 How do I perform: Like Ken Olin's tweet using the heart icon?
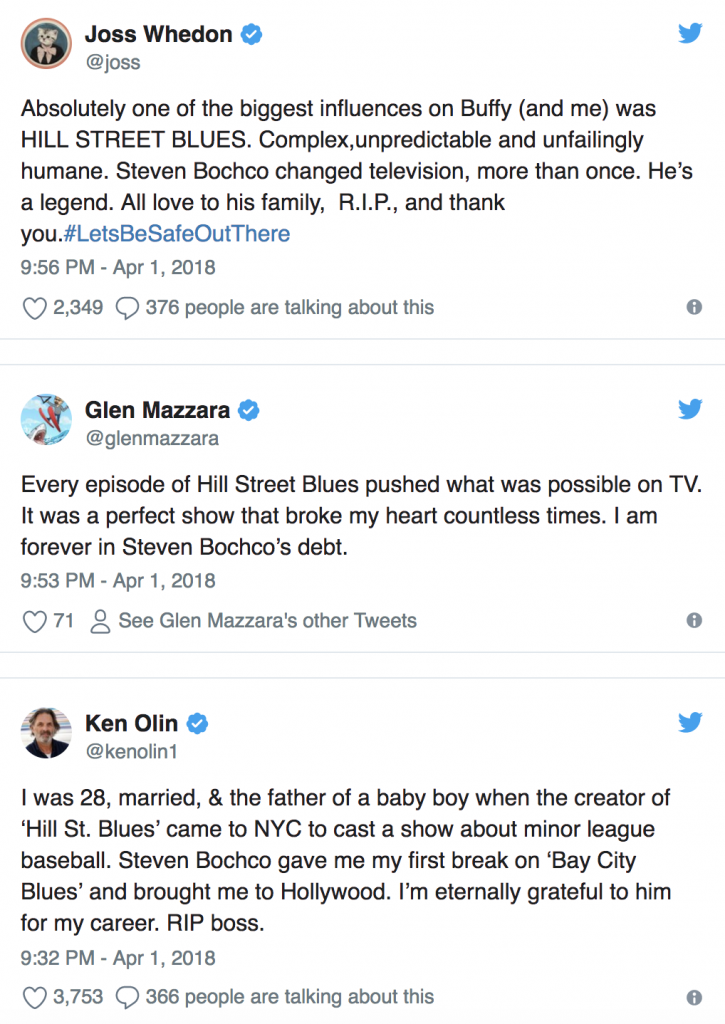[33, 996]
